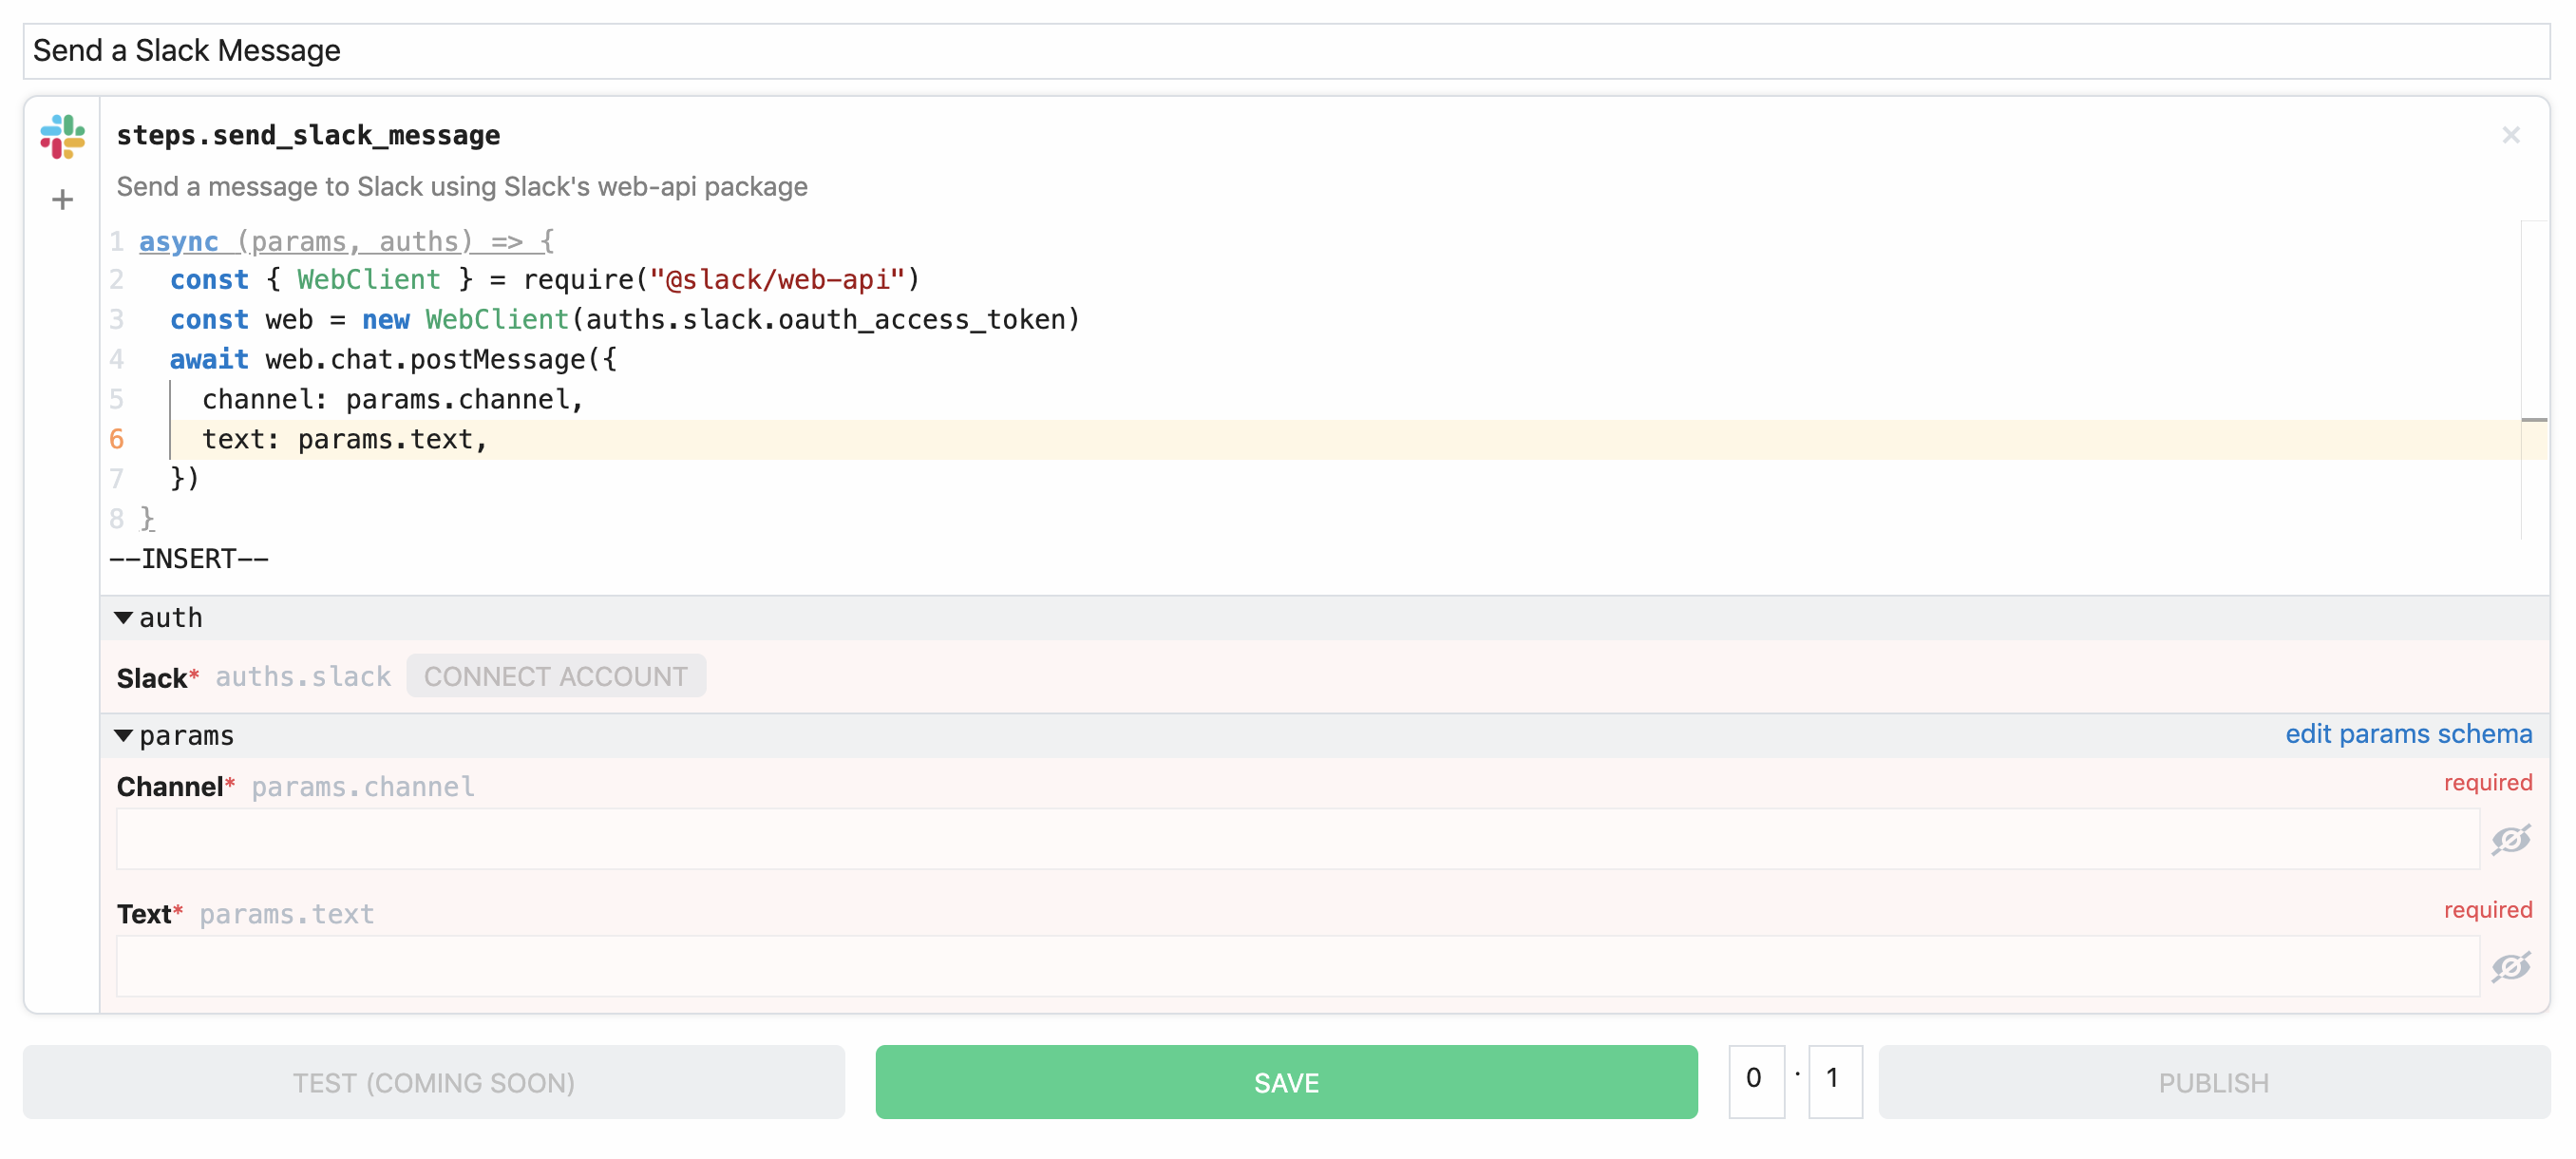The width and height of the screenshot is (2576, 1159).
Task: Remove the send_slack_message step
Action: click(x=2511, y=135)
